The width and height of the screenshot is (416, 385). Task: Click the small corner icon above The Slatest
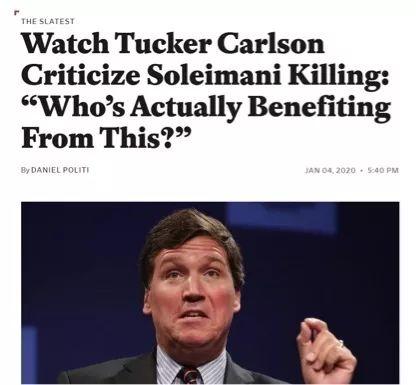pos(16,13)
